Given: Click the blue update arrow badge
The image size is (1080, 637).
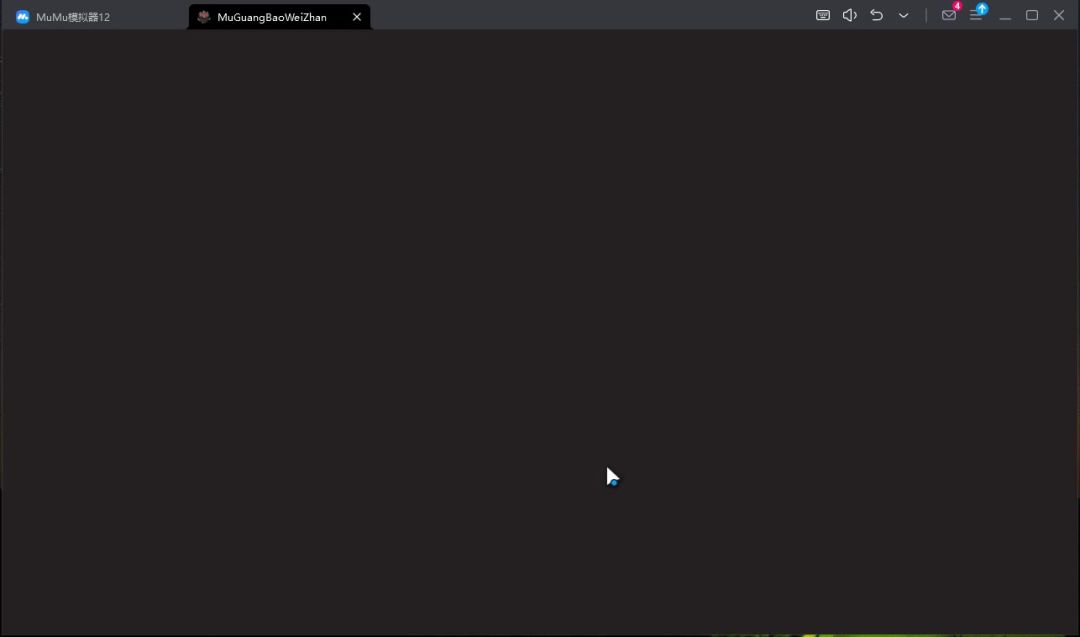Looking at the screenshot, I should (x=982, y=8).
